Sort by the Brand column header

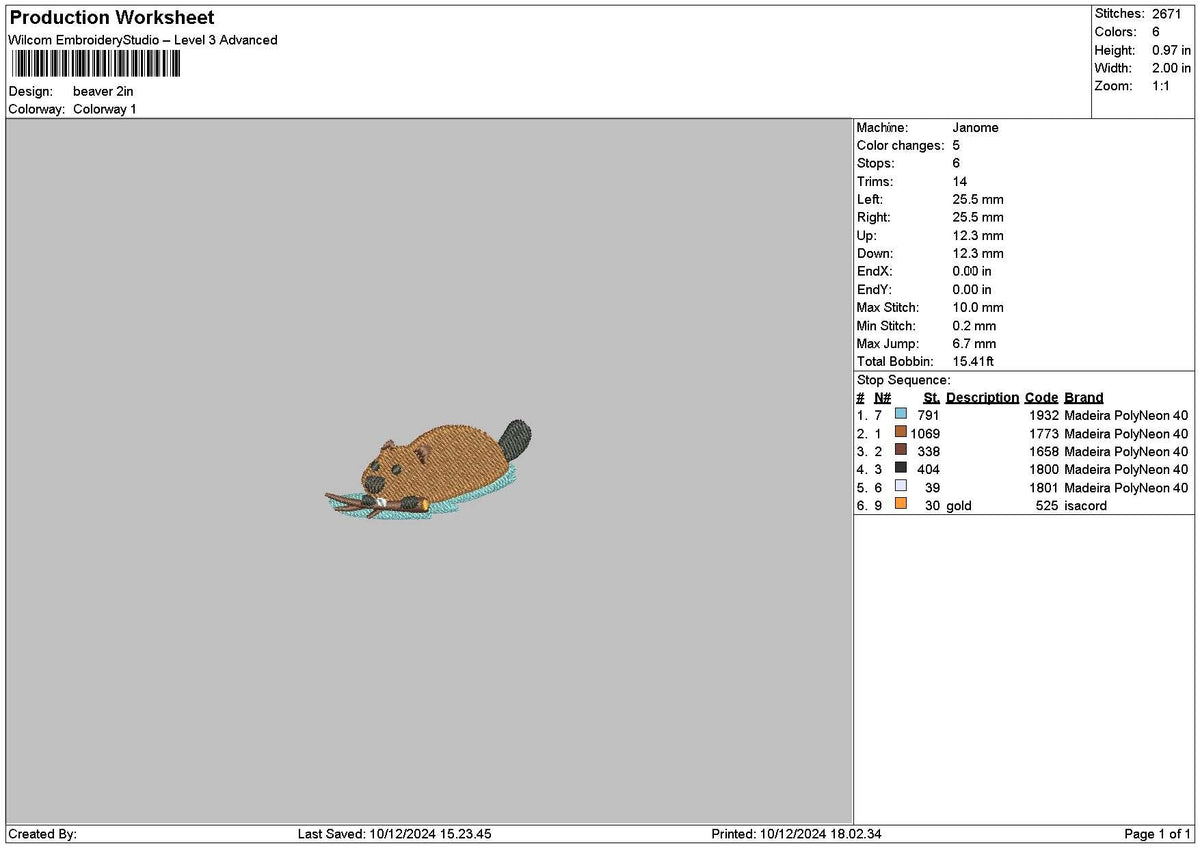tap(1084, 397)
